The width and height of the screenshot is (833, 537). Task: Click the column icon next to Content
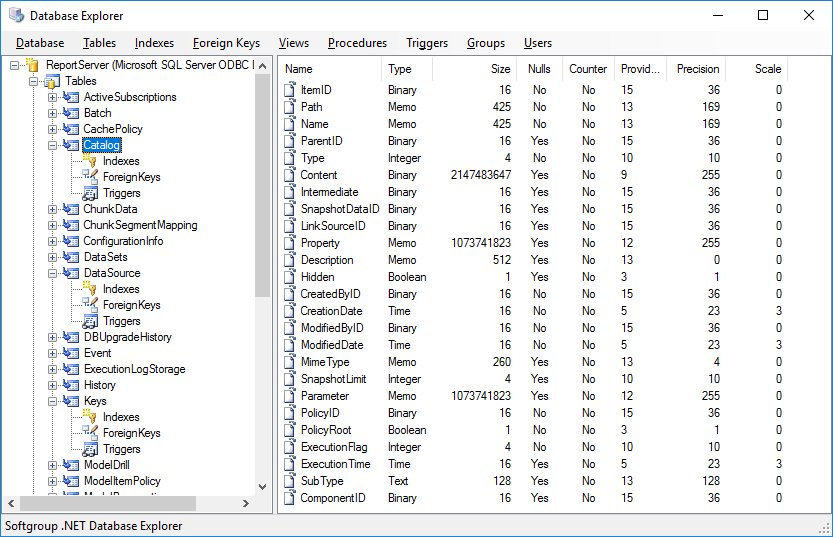290,175
